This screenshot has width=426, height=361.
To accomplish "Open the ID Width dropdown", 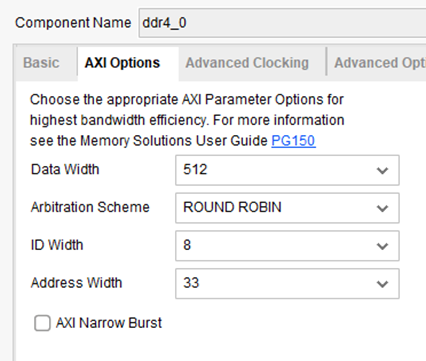I will [287, 246].
